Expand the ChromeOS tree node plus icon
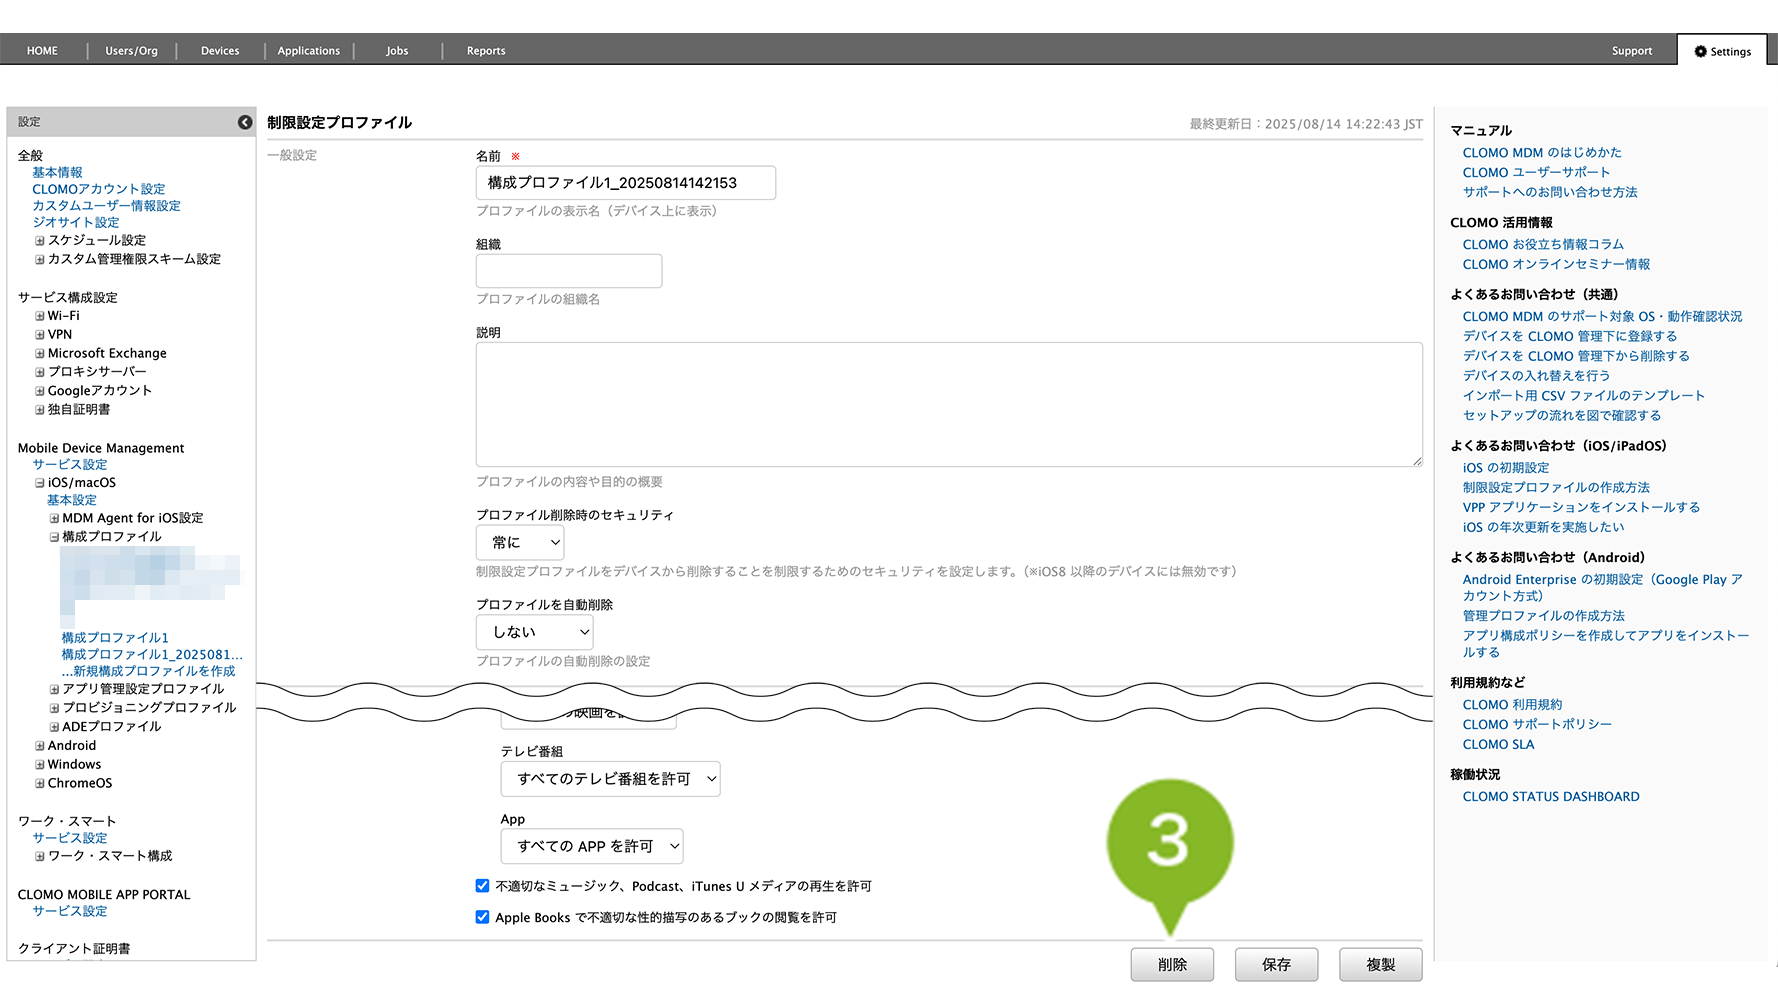Viewport: 1778px width, 1000px height. [x=40, y=784]
